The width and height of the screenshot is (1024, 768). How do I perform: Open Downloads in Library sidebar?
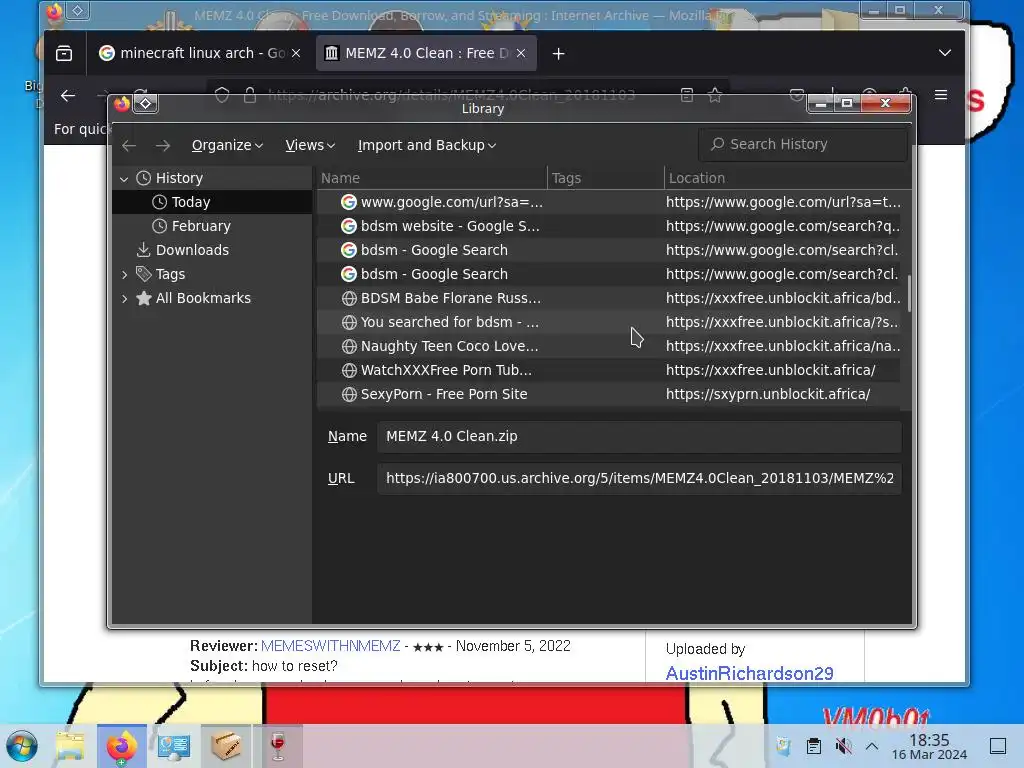pyautogui.click(x=212, y=250)
